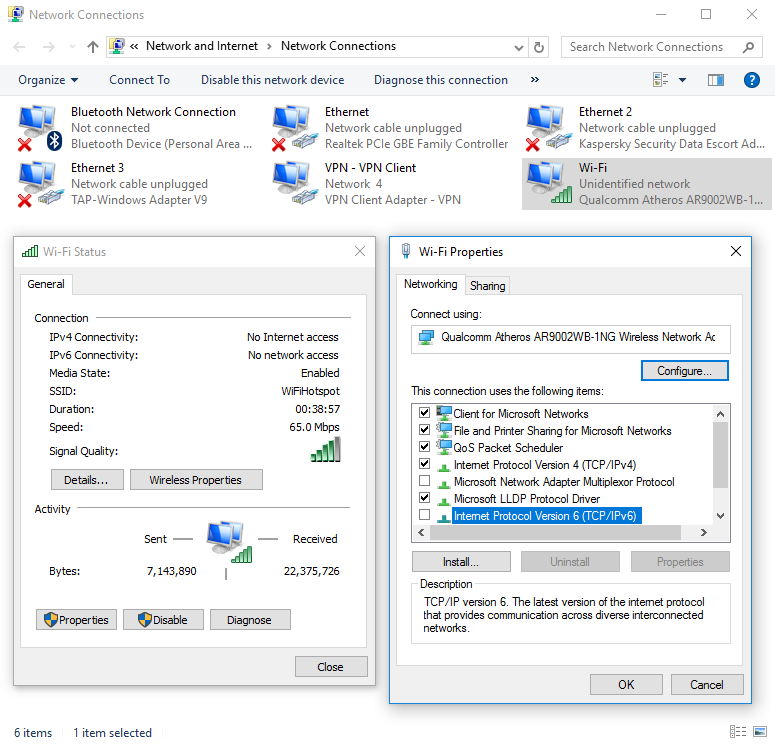This screenshot has height=744, width=775.
Task: Select the Ethernet 2 Kaspersky adapter icon
Action: (x=549, y=128)
